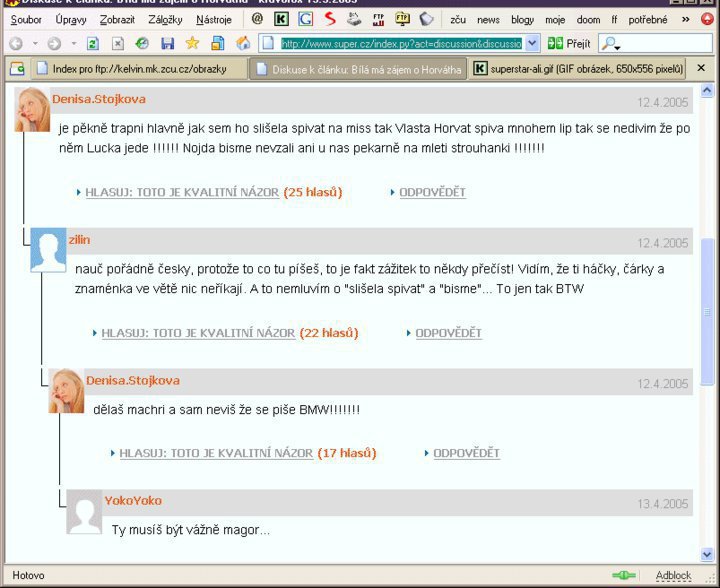Expand the bookmarks toolbar overflow chevron
This screenshot has height=588, width=720.
(x=685, y=19)
